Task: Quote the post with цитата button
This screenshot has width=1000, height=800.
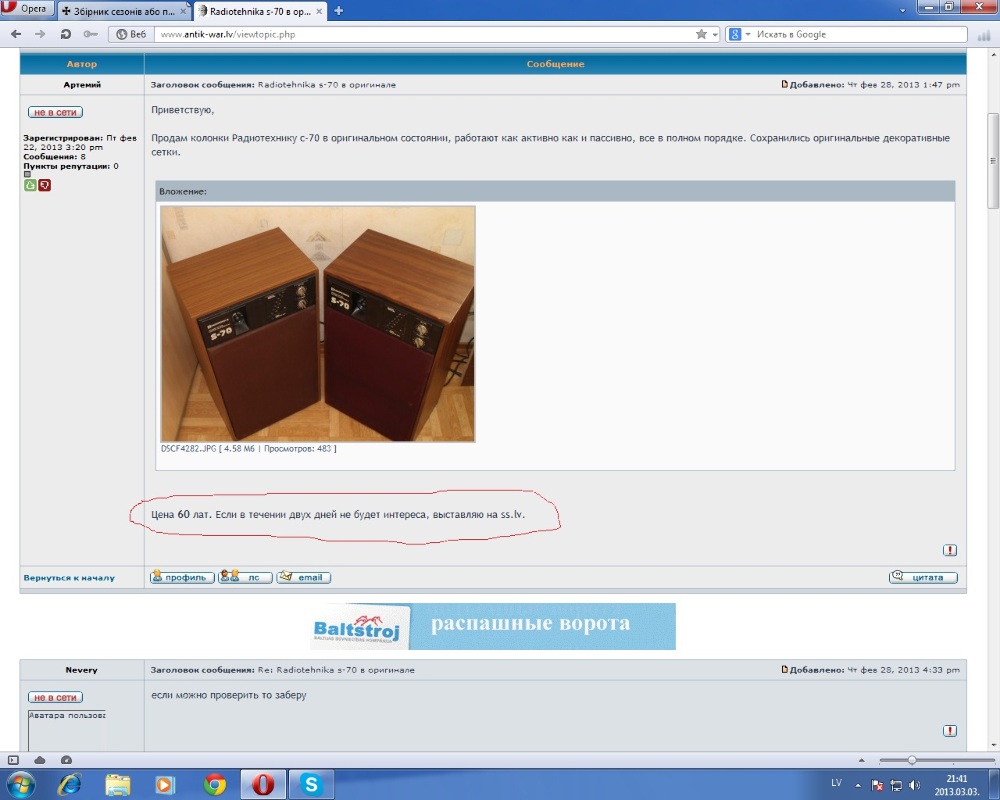Action: (x=923, y=577)
